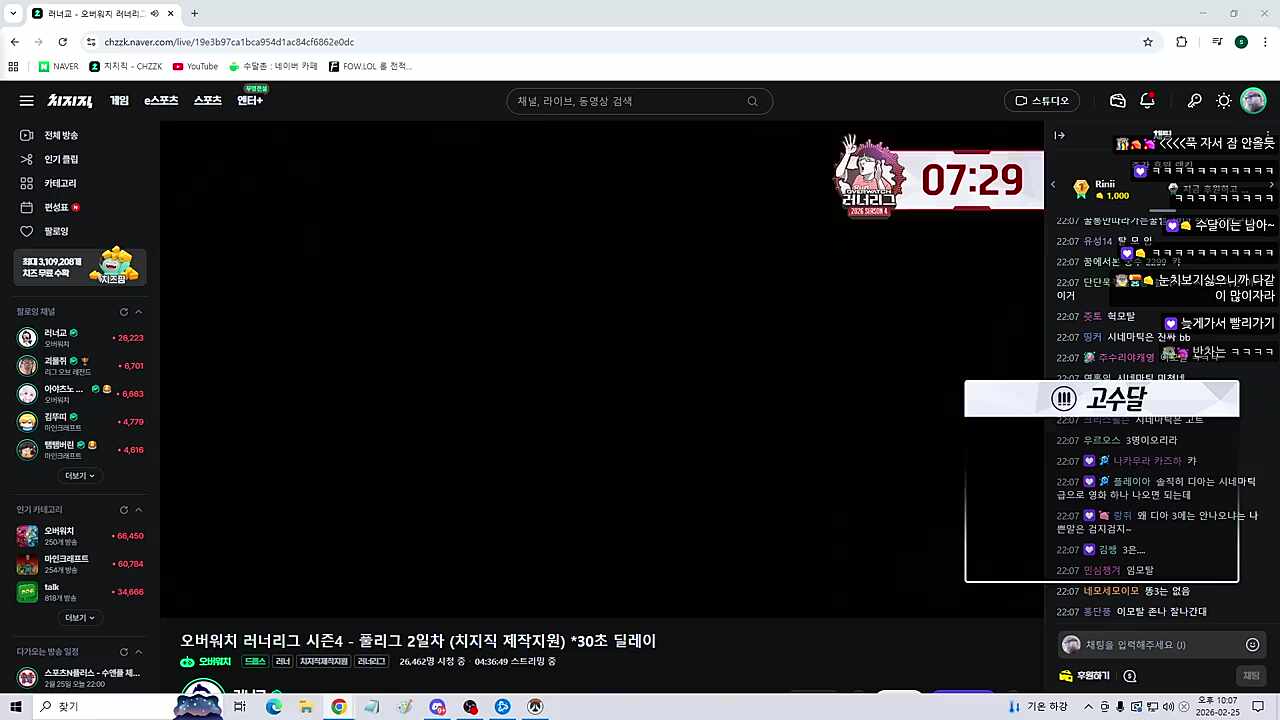1280x720 pixels.
Task: Select the 전체 방송 sidebar icon
Action: [25, 135]
